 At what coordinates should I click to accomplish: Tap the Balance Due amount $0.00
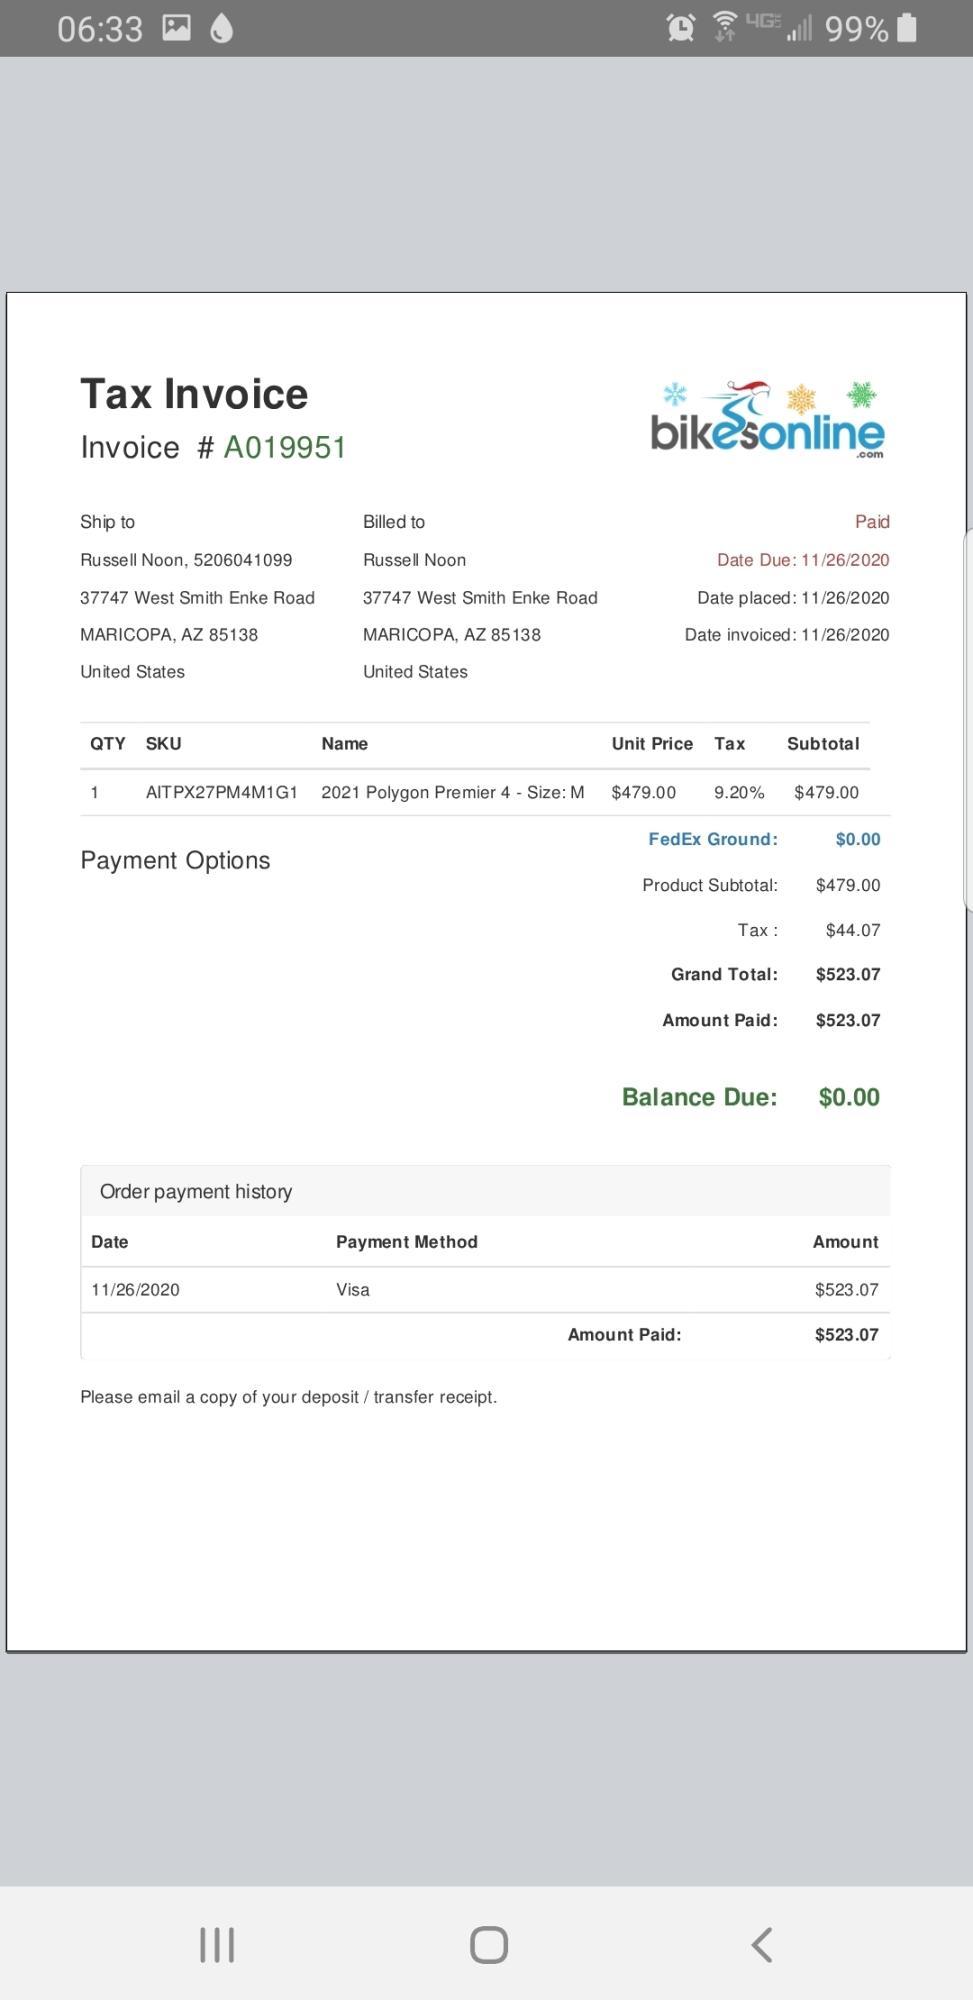[x=849, y=1097]
